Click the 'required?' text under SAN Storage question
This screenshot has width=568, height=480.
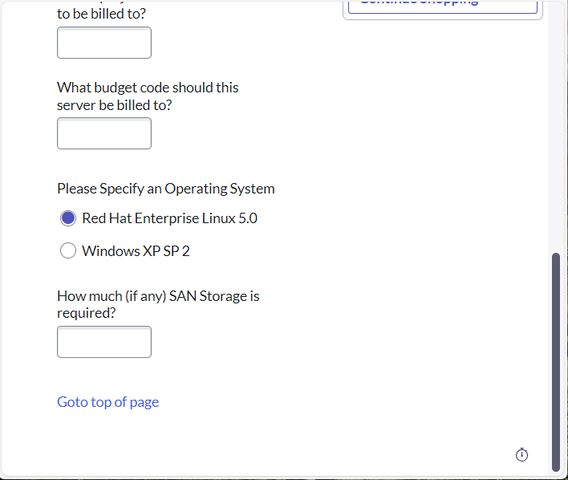click(87, 313)
